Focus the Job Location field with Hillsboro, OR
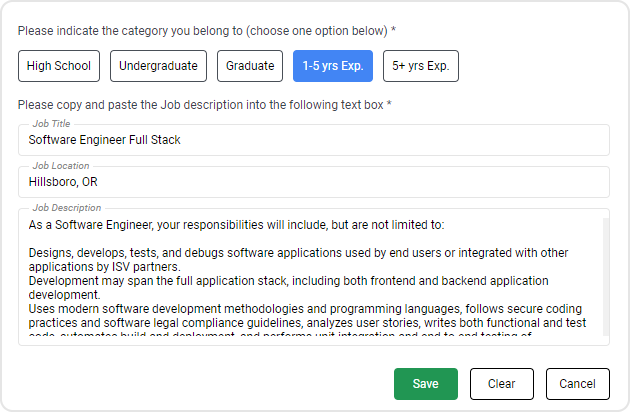The width and height of the screenshot is (630, 412). click(x=313, y=182)
